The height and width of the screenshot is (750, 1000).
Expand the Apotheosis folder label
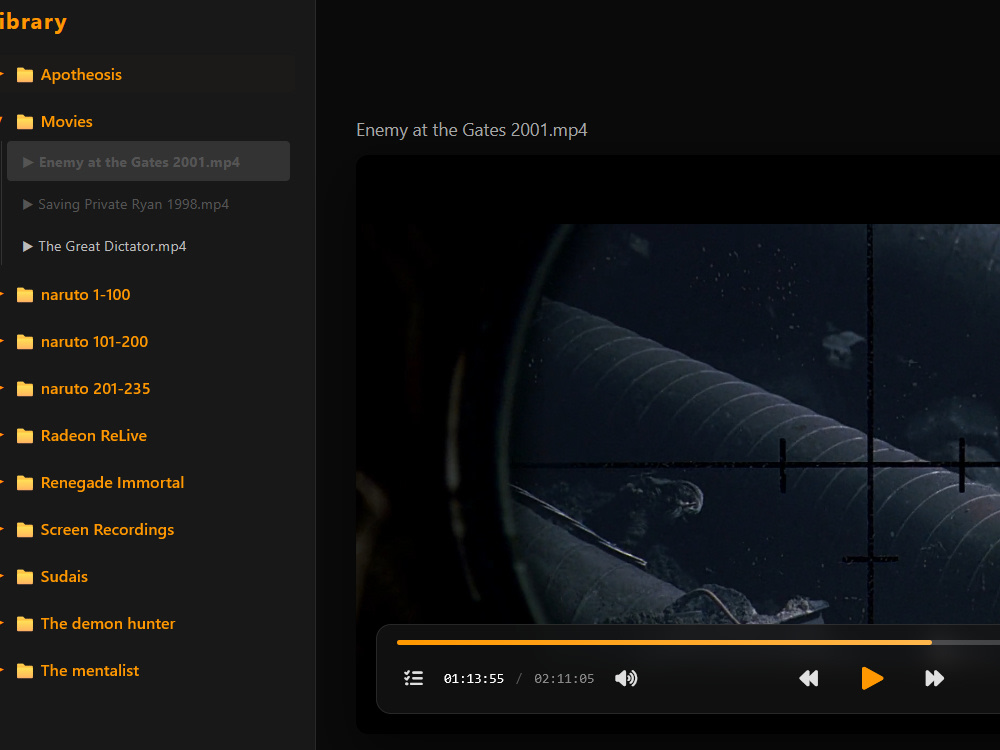pyautogui.click(x=81, y=75)
